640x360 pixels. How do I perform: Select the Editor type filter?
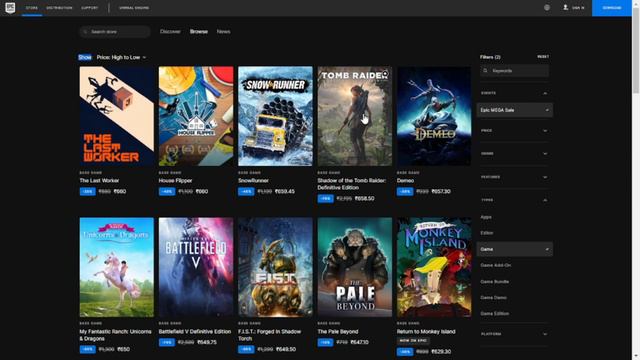click(487, 233)
